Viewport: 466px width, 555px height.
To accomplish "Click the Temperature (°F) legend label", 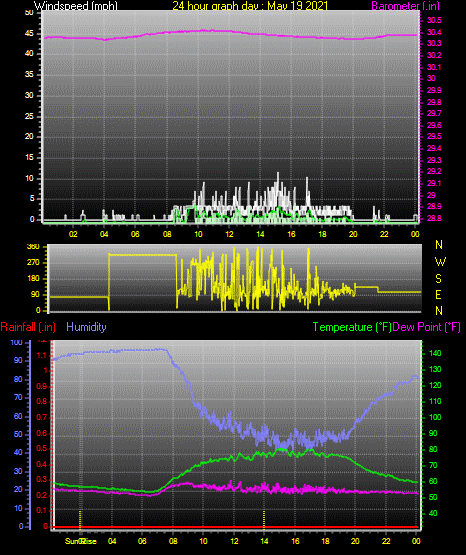I will coord(352,327).
